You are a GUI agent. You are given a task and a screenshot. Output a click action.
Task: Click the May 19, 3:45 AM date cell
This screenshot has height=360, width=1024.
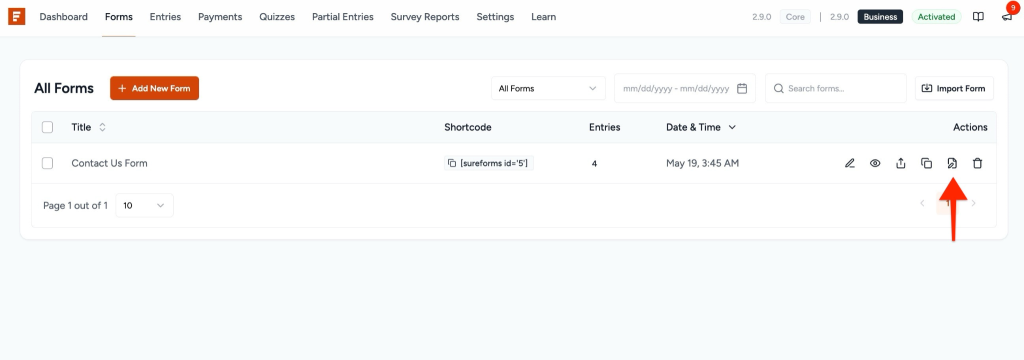coord(703,163)
